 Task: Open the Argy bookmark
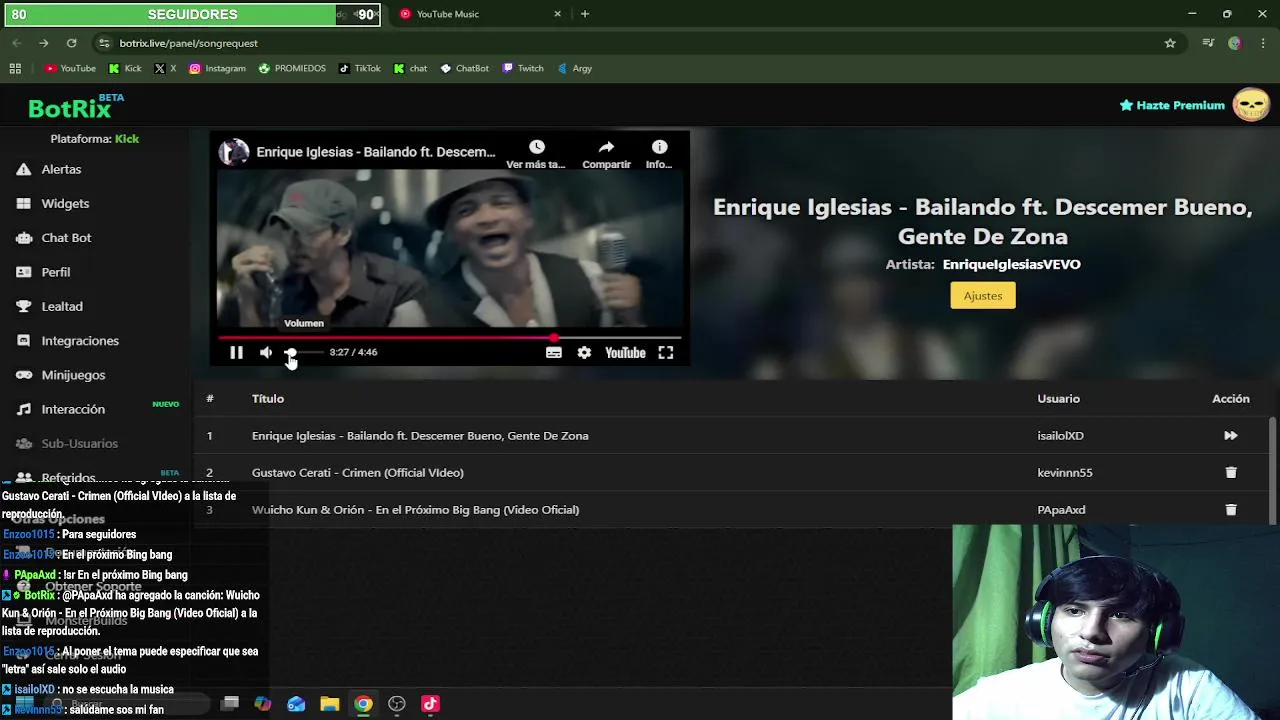pos(575,68)
